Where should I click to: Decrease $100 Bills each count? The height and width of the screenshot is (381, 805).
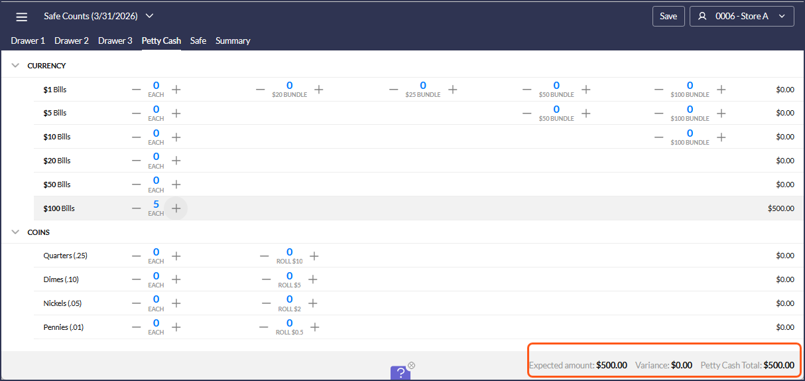pyautogui.click(x=136, y=208)
